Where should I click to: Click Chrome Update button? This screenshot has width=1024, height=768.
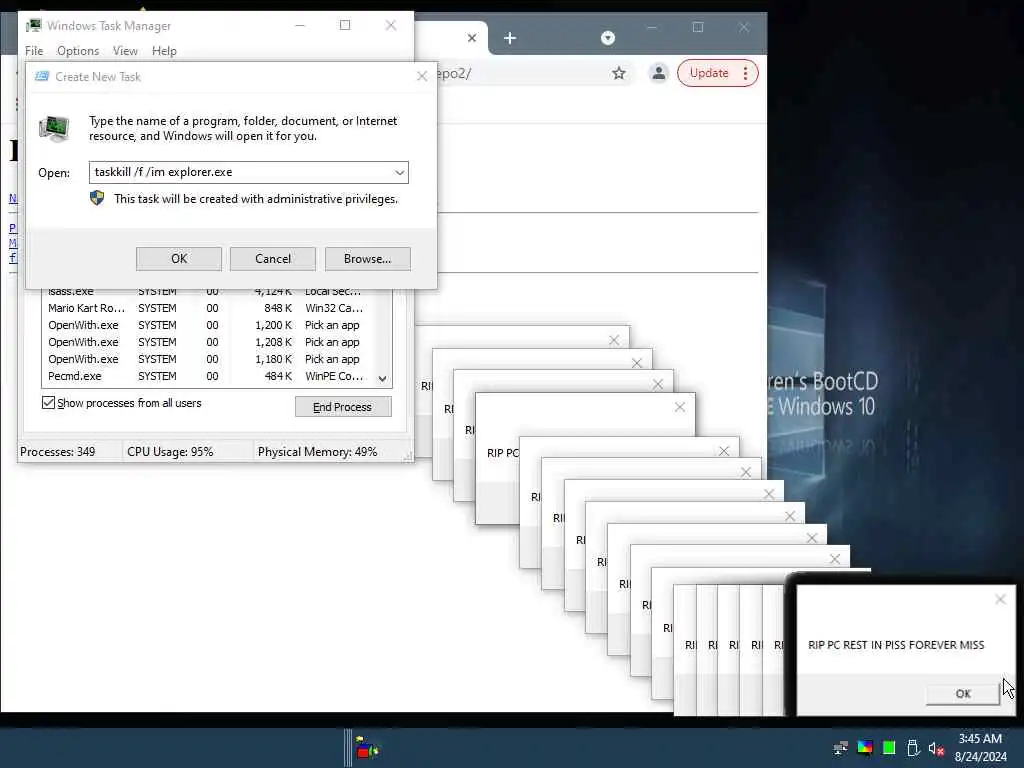[709, 73]
